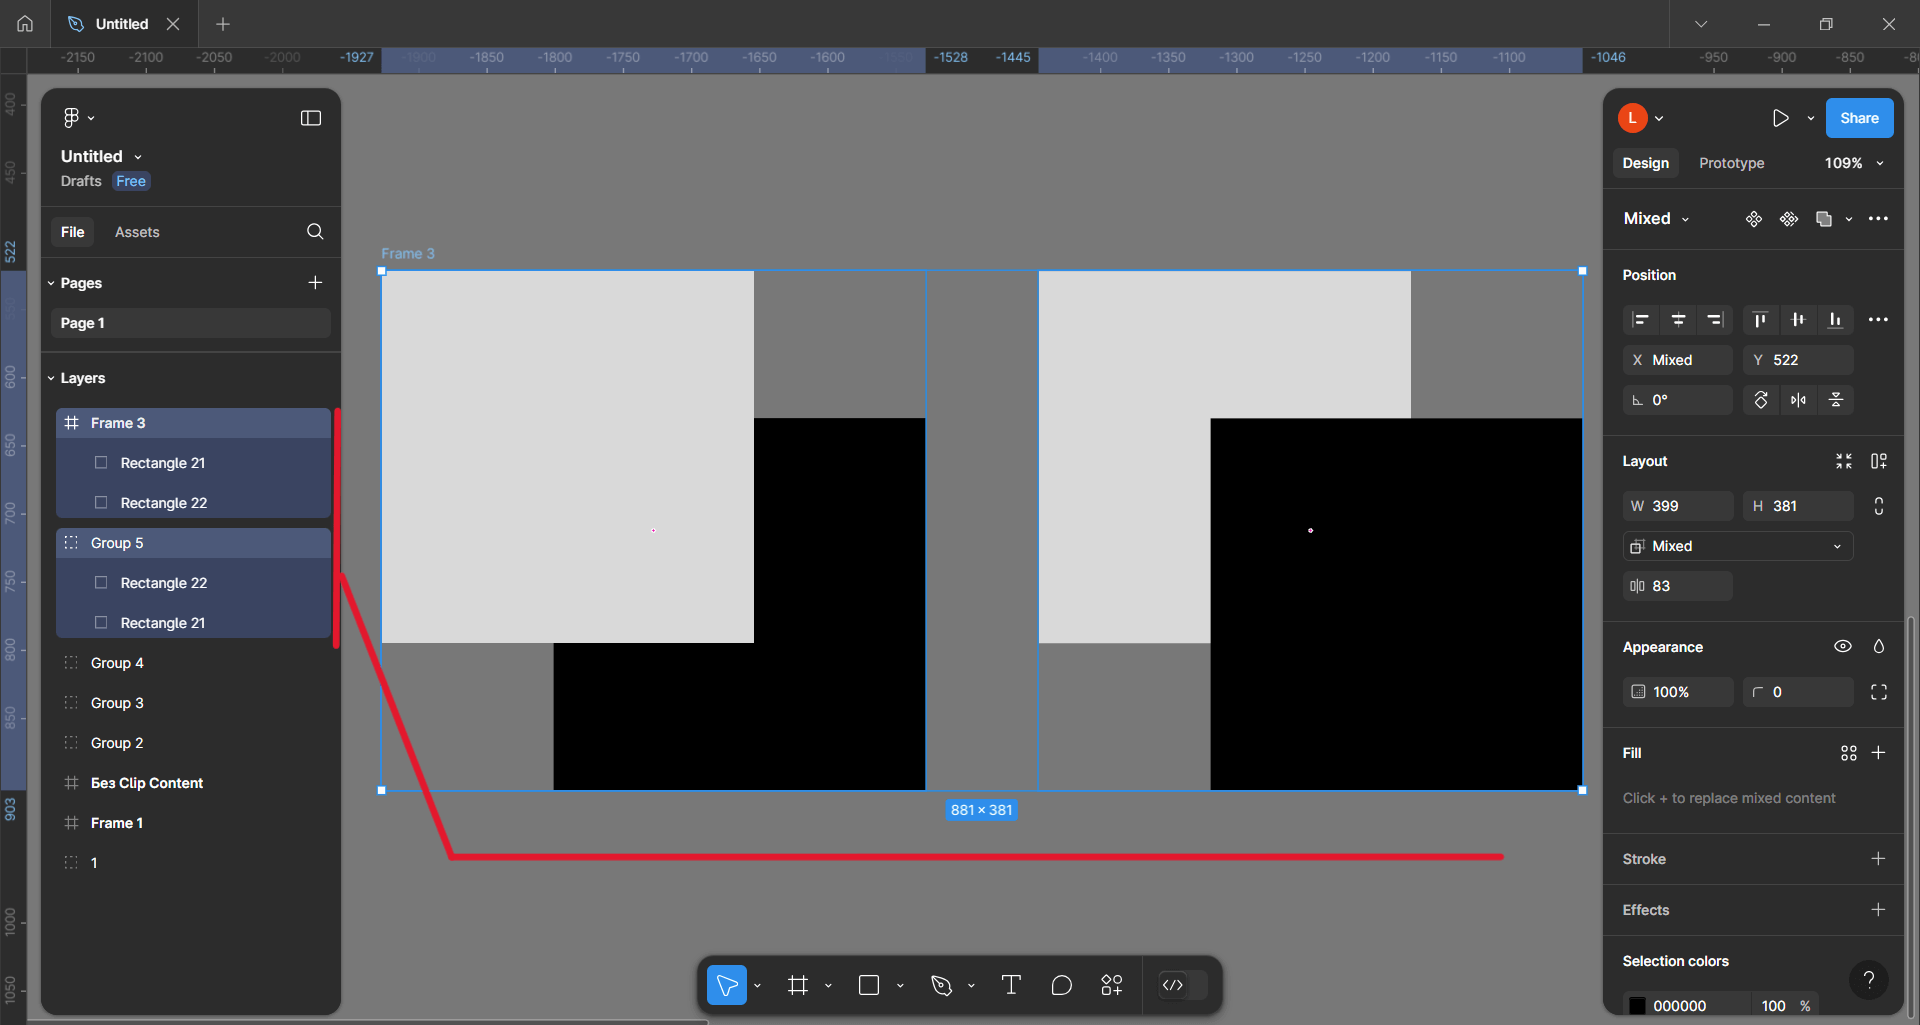The width and height of the screenshot is (1920, 1025).
Task: Toggle layer visibility eye in Appearance
Action: point(1843,647)
